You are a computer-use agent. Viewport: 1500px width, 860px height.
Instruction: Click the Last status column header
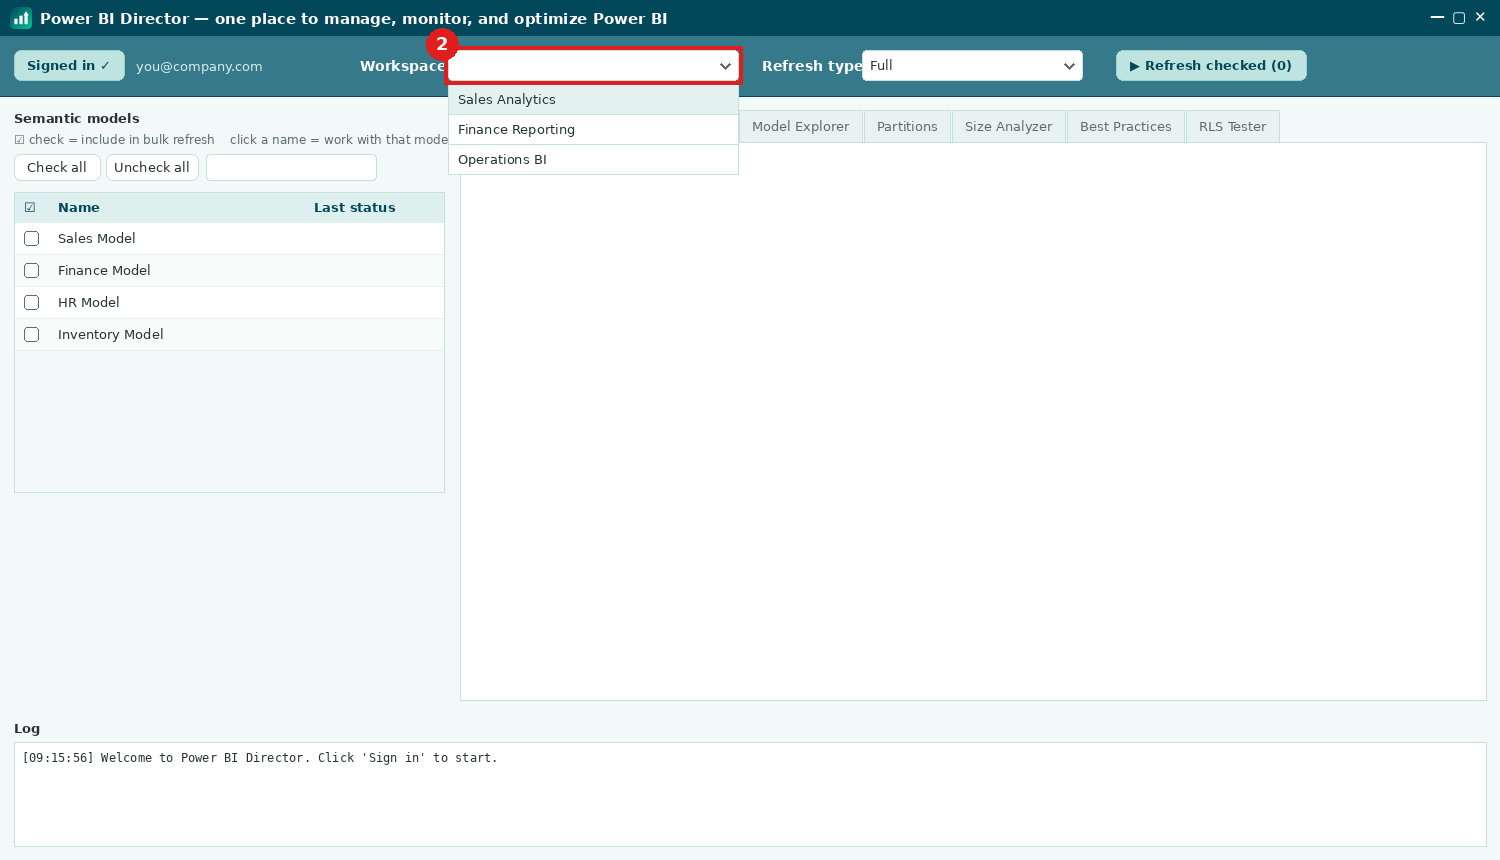355,208
